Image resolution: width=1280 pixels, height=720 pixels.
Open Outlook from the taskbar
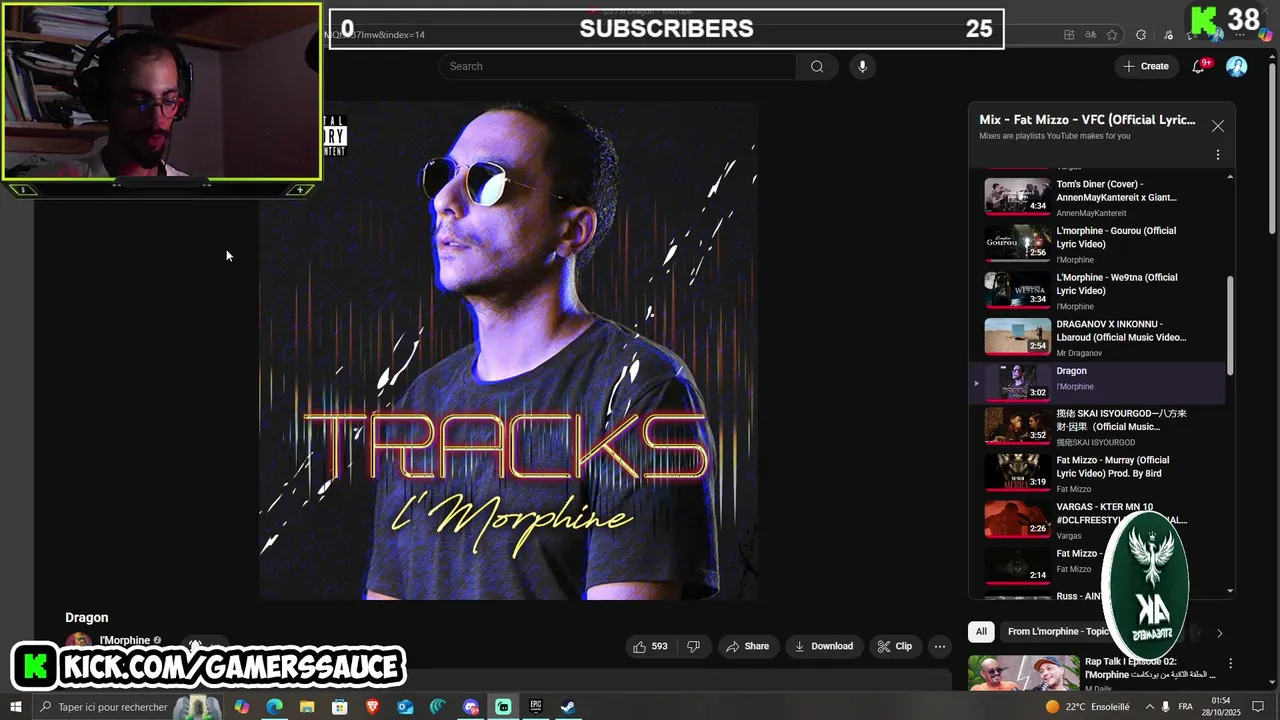[405, 707]
